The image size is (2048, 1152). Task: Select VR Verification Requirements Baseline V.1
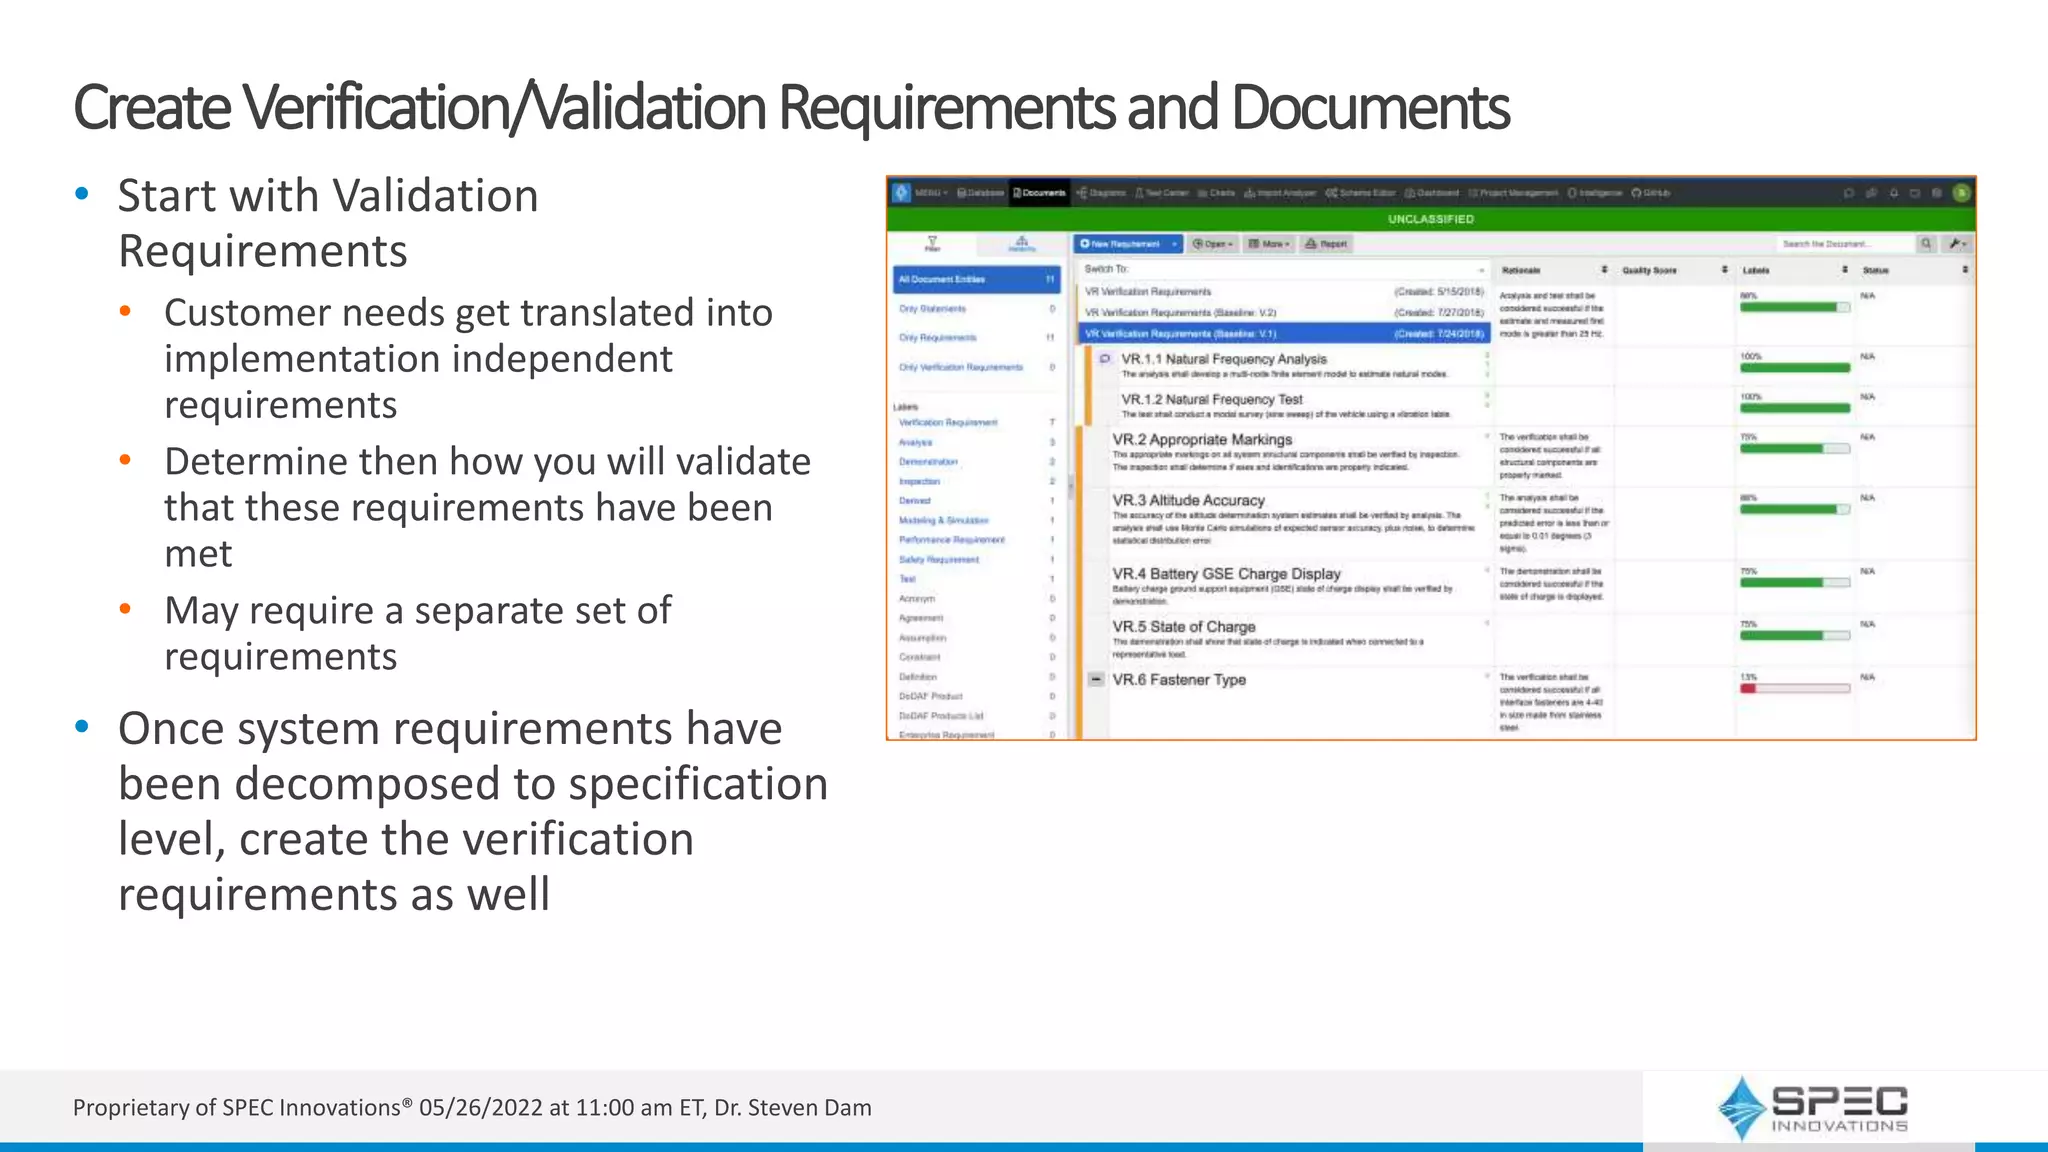point(1284,334)
